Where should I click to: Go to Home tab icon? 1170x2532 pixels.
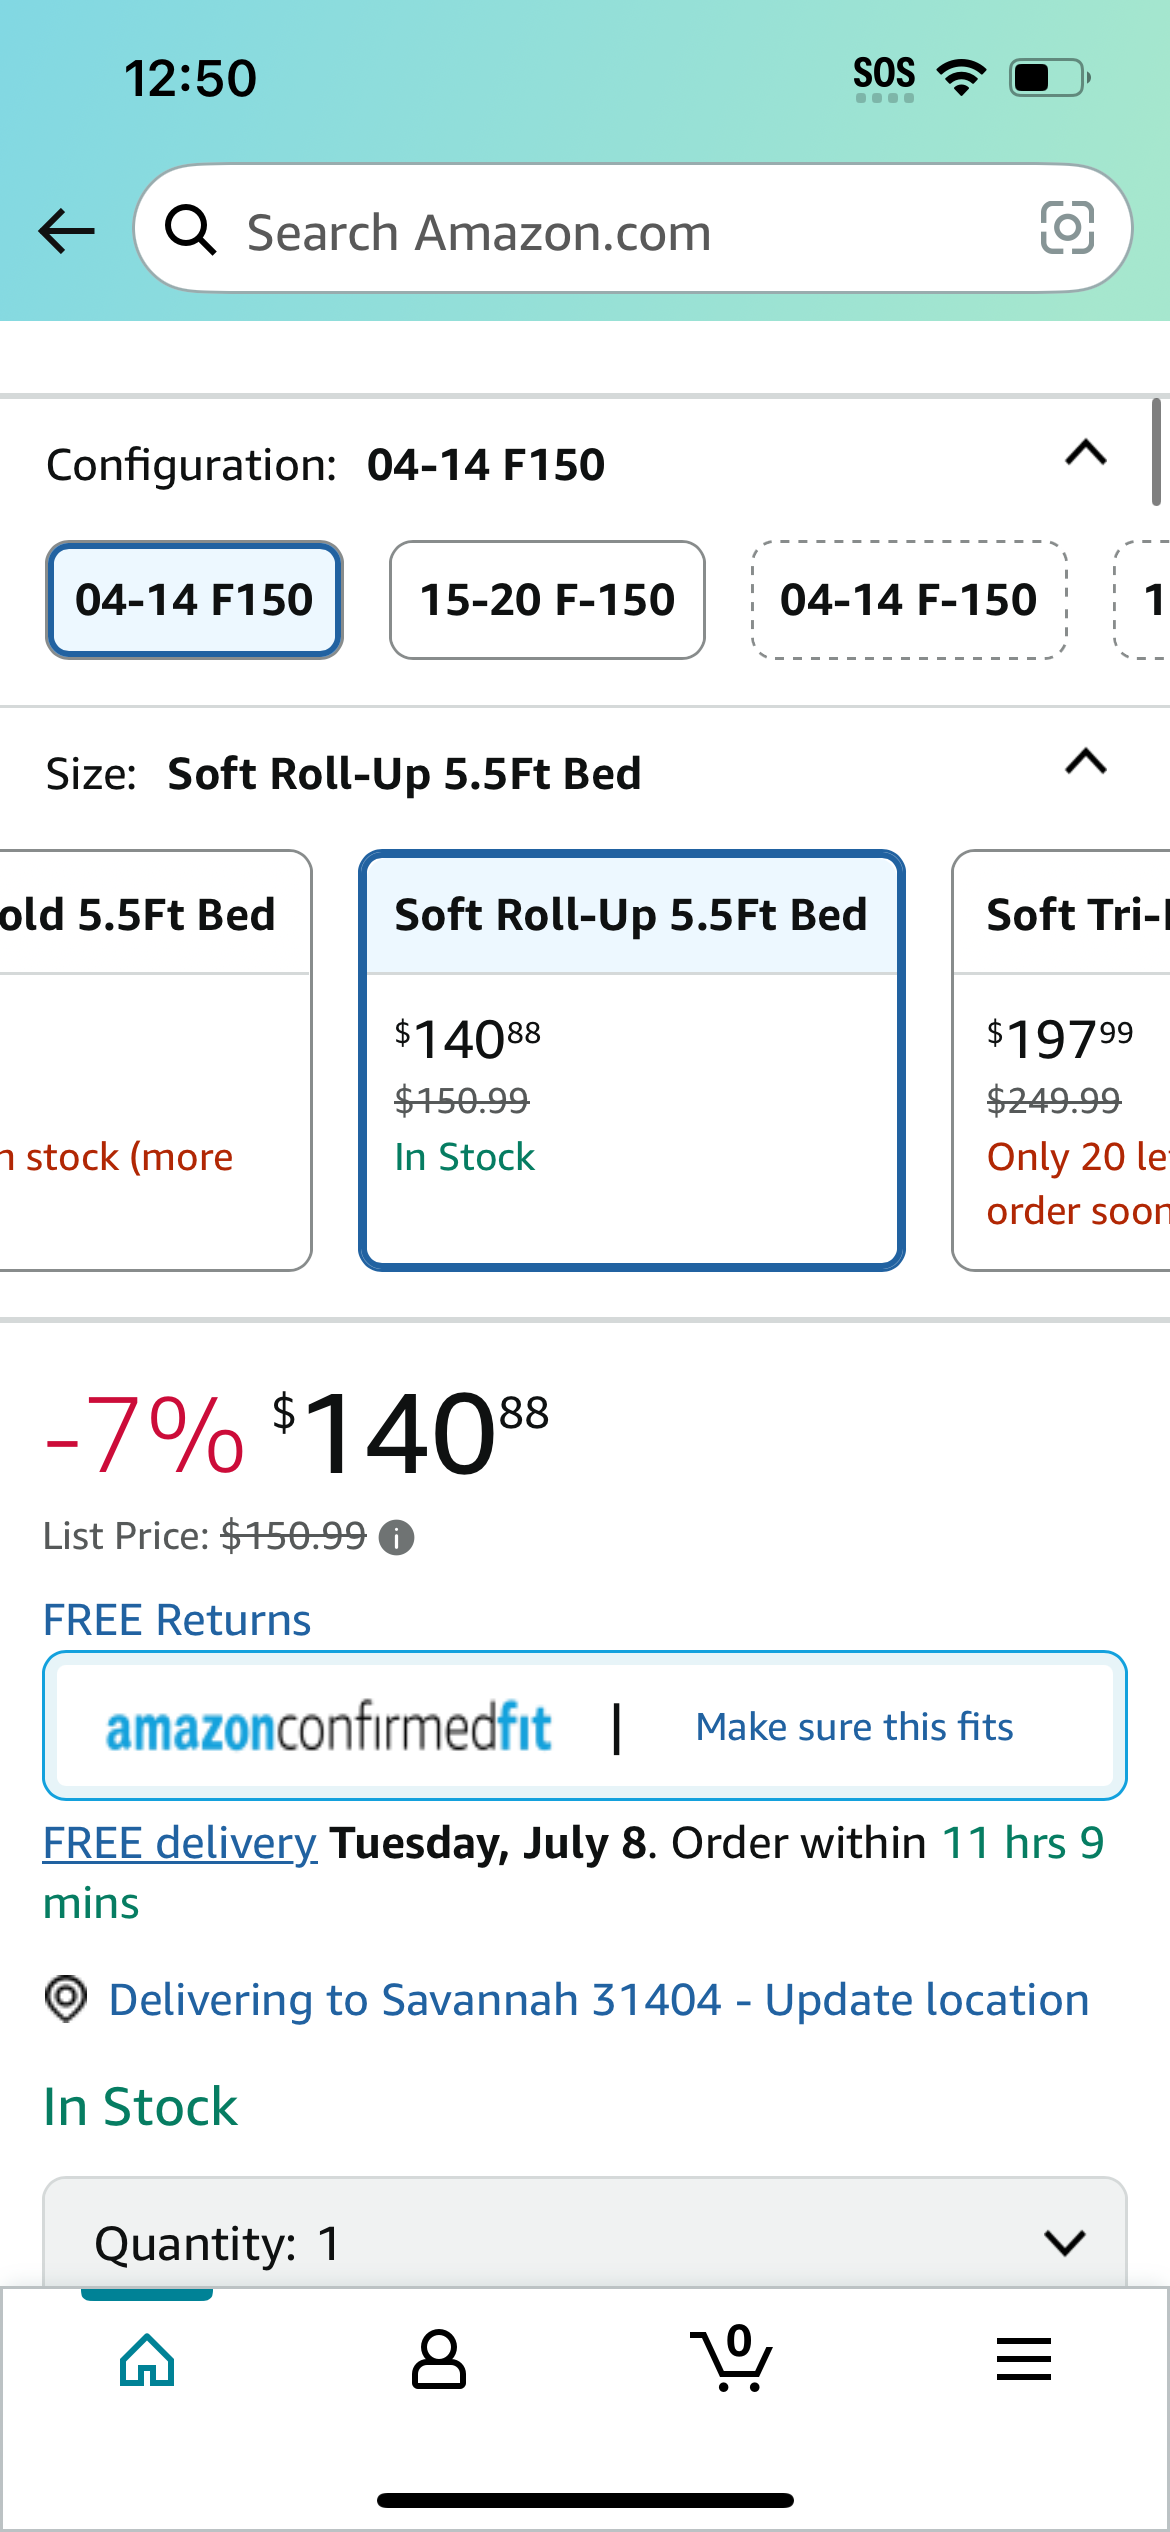tap(147, 2360)
